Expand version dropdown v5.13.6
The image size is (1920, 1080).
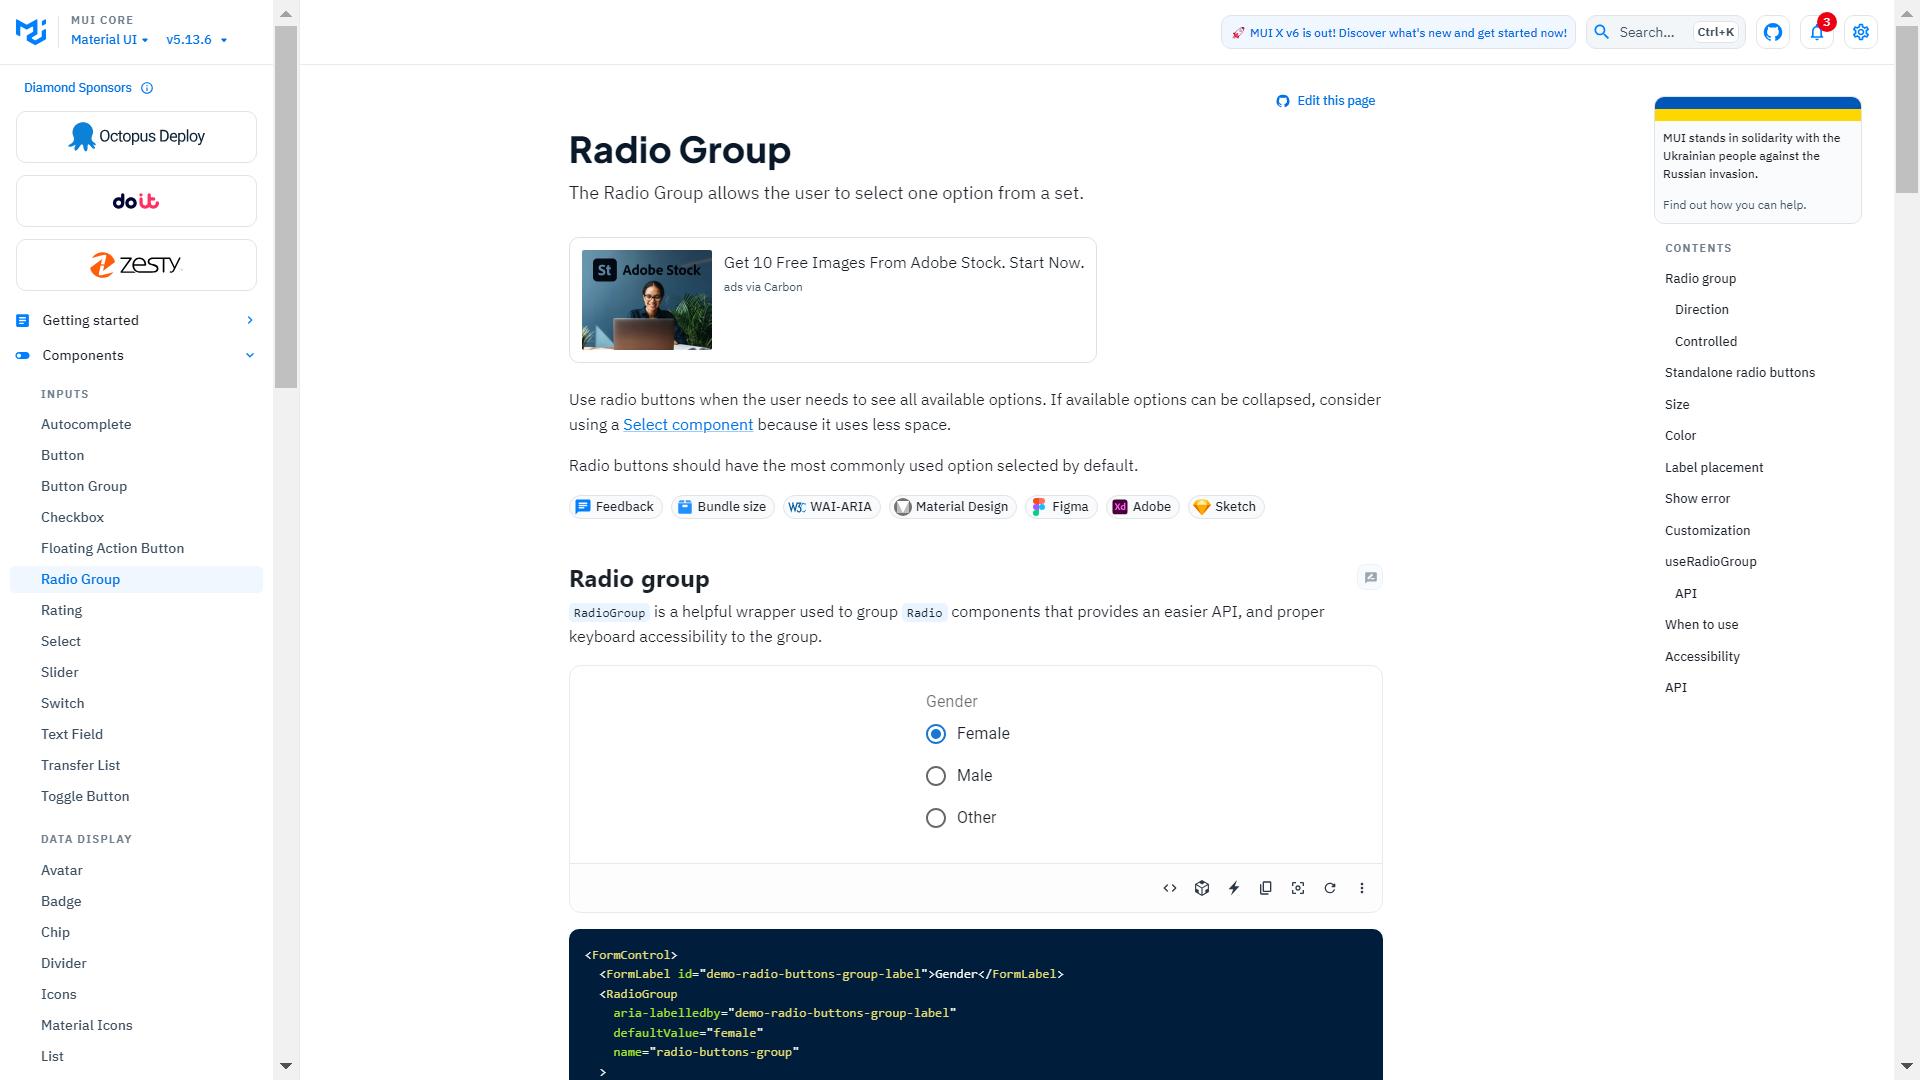[x=195, y=38]
